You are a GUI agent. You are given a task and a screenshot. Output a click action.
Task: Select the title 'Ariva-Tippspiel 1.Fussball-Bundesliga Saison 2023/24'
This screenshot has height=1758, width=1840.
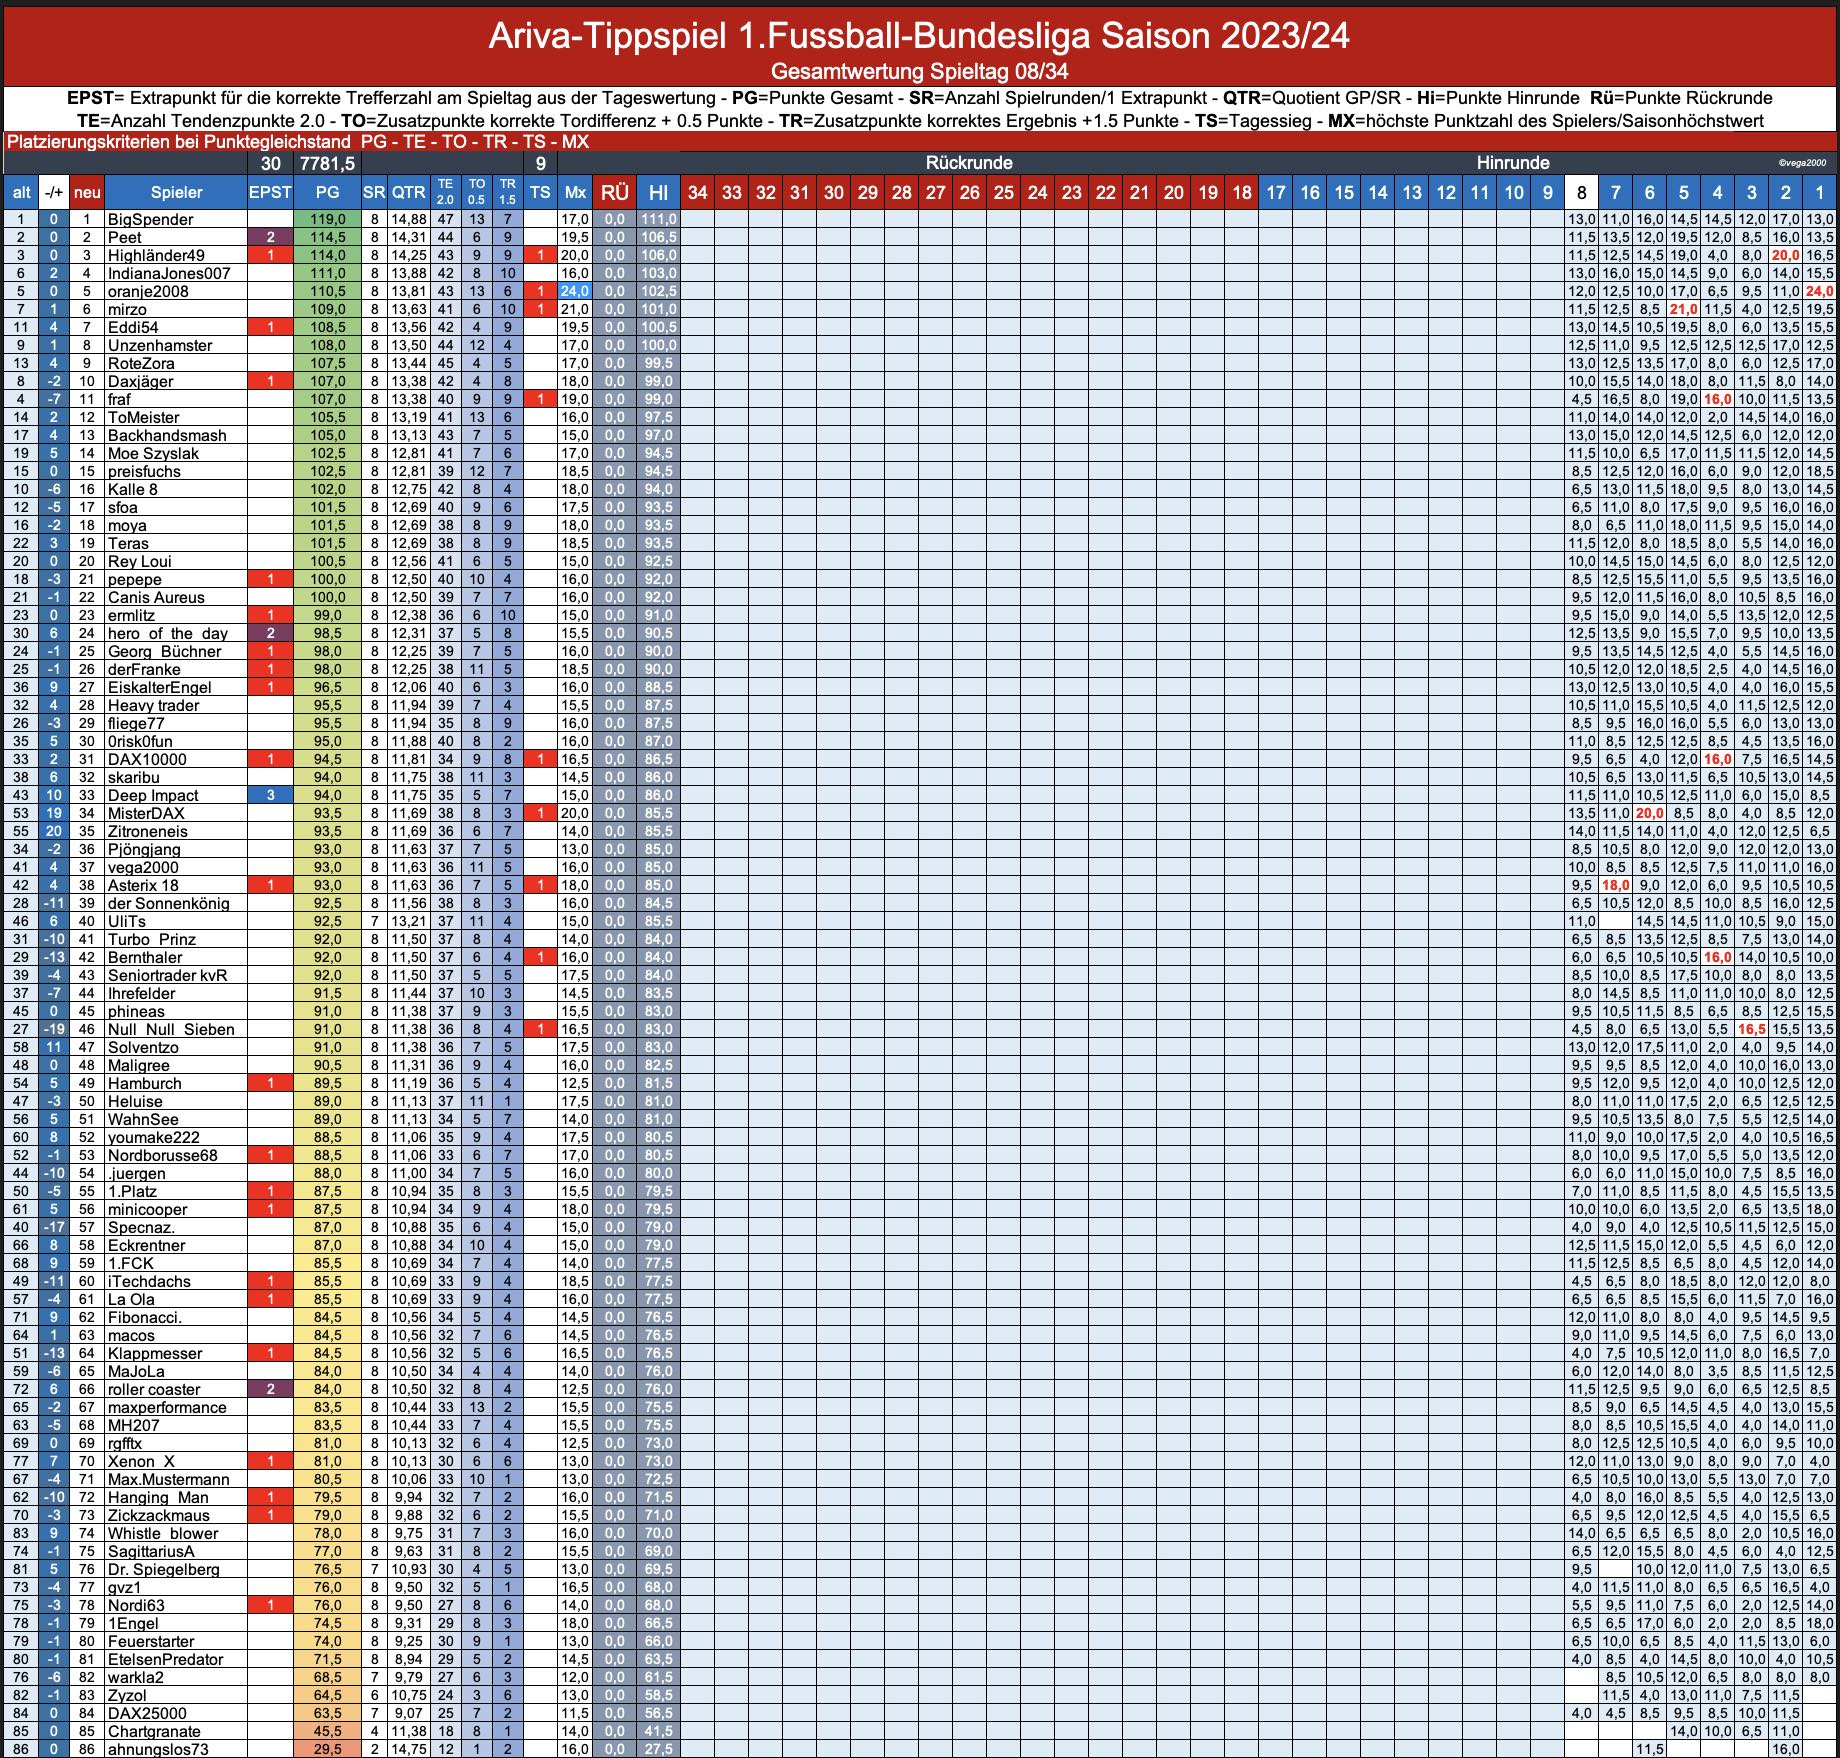(x=919, y=36)
